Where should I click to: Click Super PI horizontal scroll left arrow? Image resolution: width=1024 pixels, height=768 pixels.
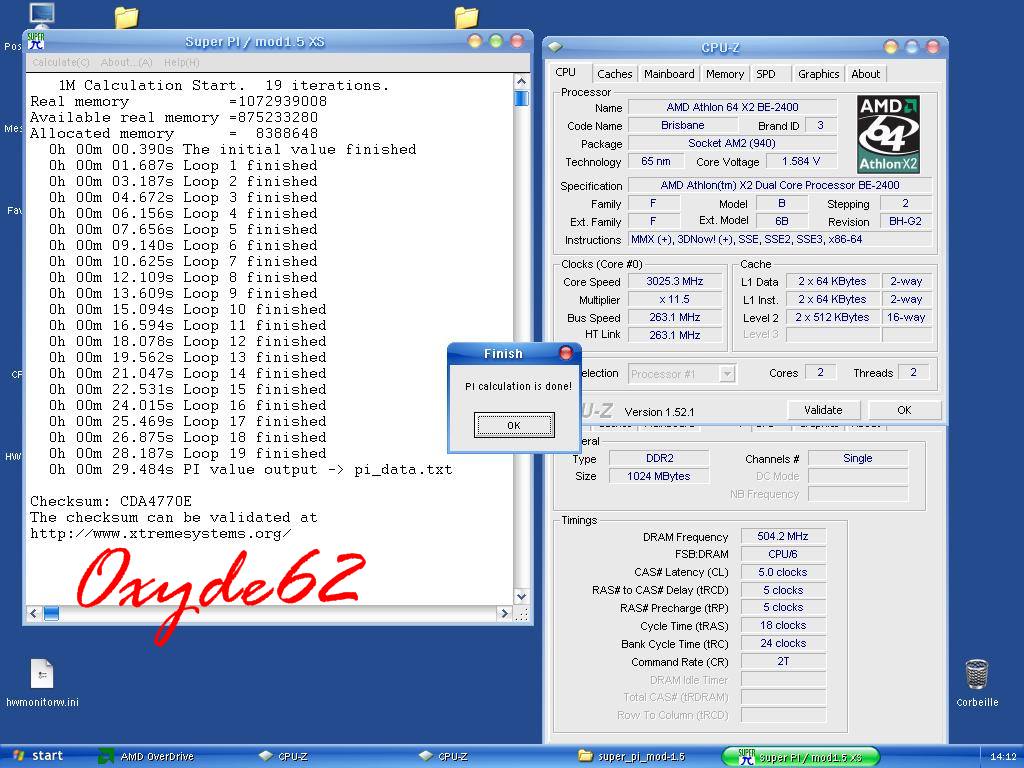click(x=34, y=613)
